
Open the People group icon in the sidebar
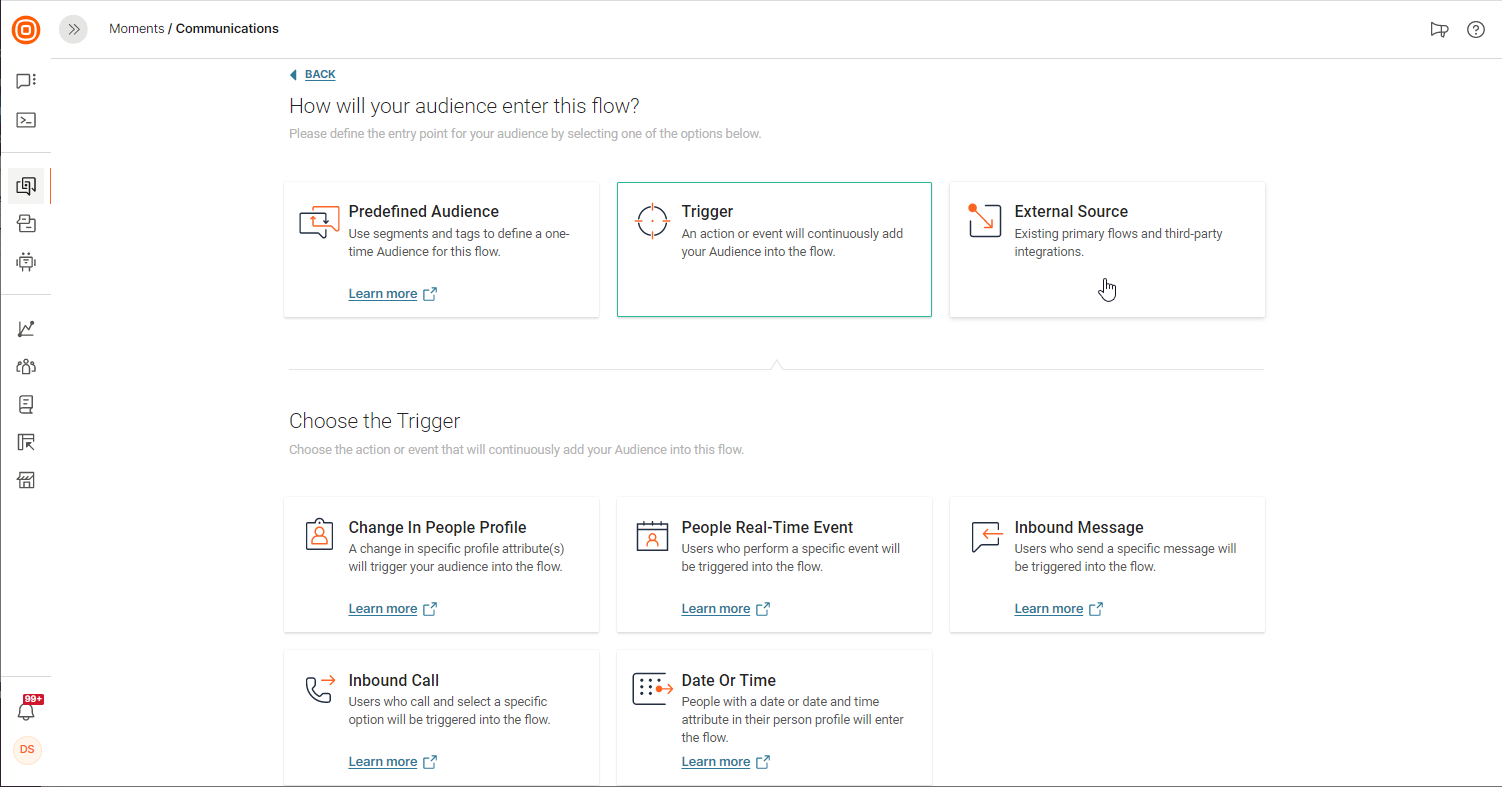click(26, 366)
